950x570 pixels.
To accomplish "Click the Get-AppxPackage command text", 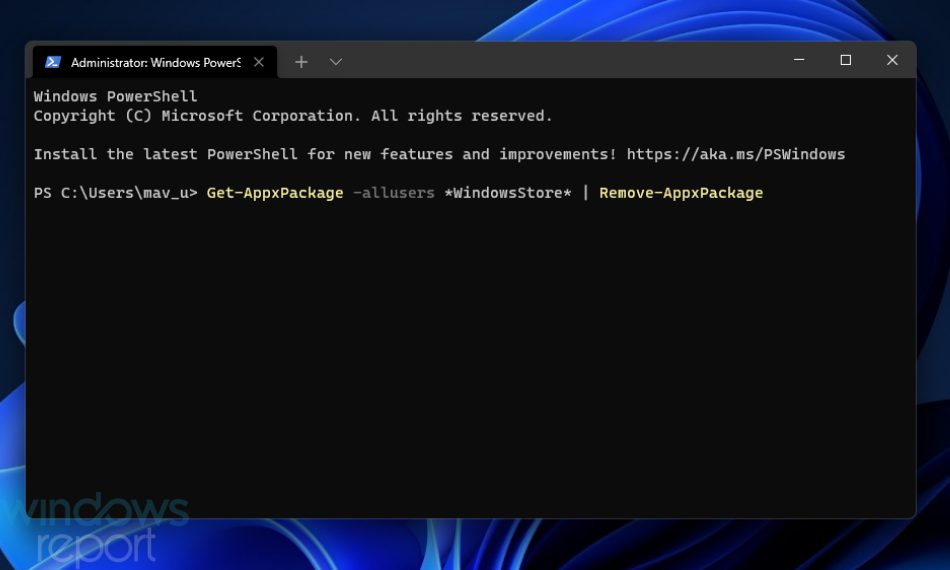I will tap(275, 193).
